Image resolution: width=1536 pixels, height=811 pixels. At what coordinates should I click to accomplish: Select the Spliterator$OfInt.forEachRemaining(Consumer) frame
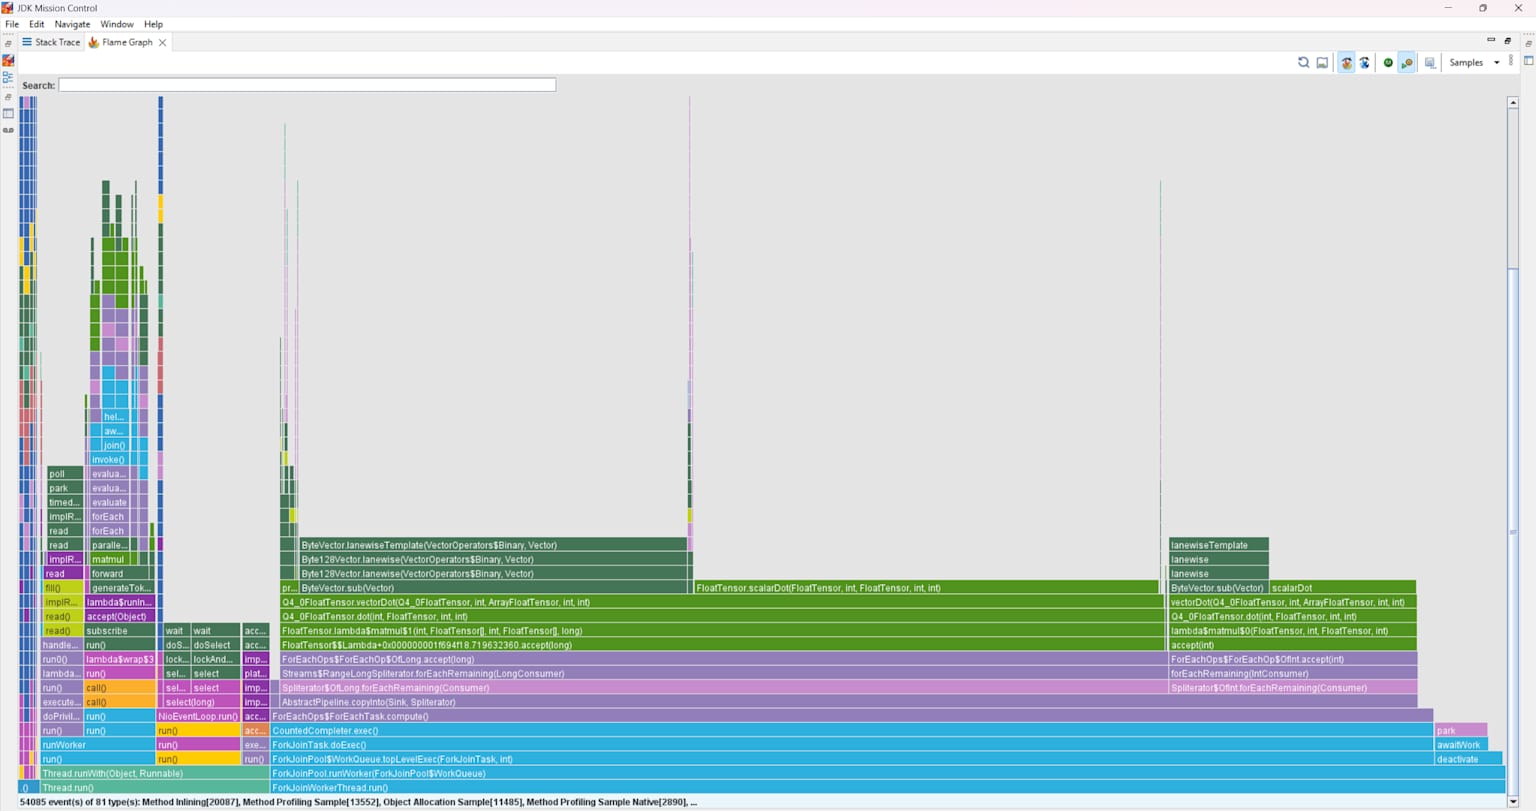pos(1292,688)
